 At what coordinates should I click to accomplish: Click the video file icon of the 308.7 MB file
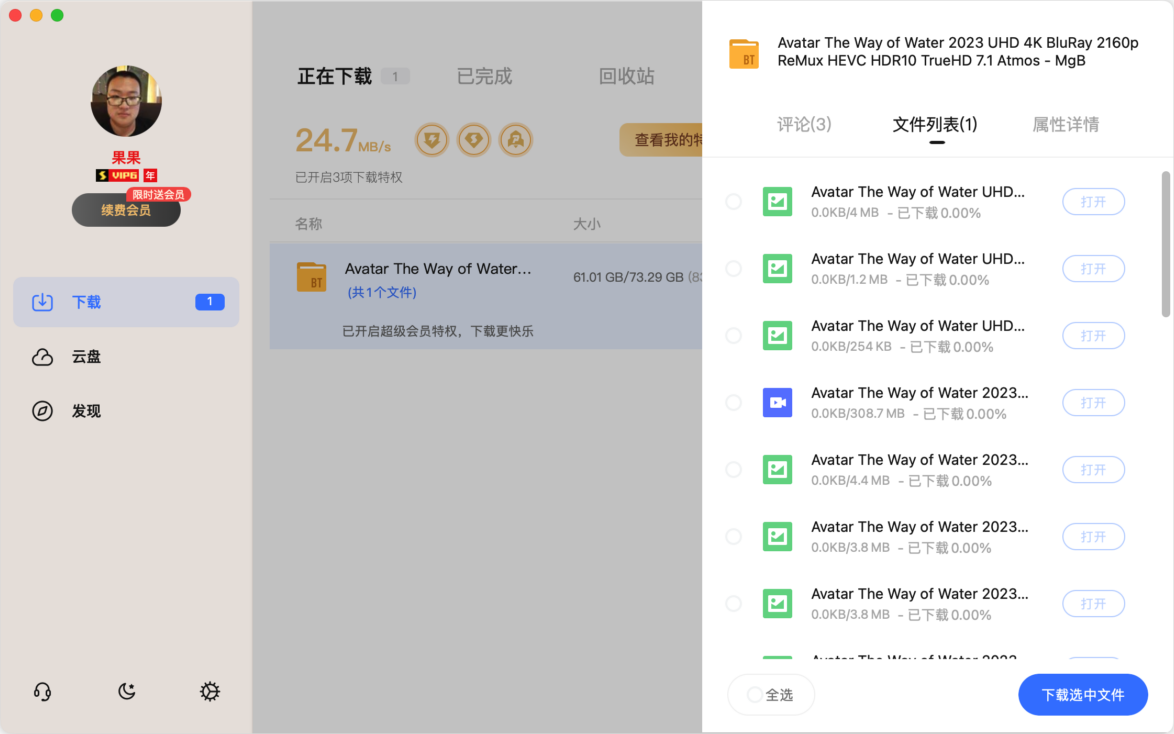[x=777, y=403]
